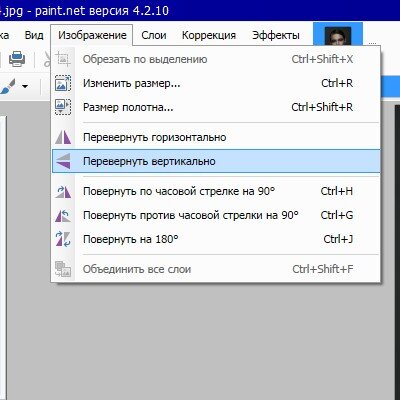
Task: Click the Print toolbar icon
Action: point(17,59)
